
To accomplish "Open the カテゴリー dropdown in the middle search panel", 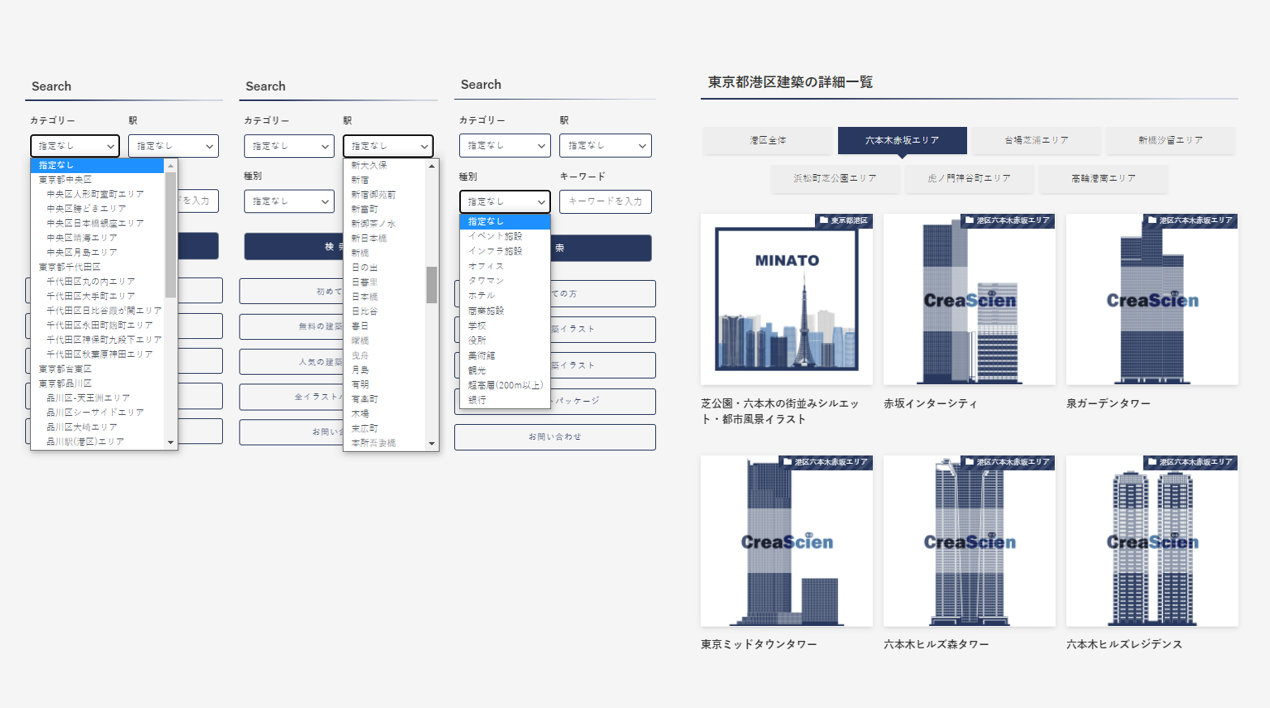I will click(x=288, y=145).
